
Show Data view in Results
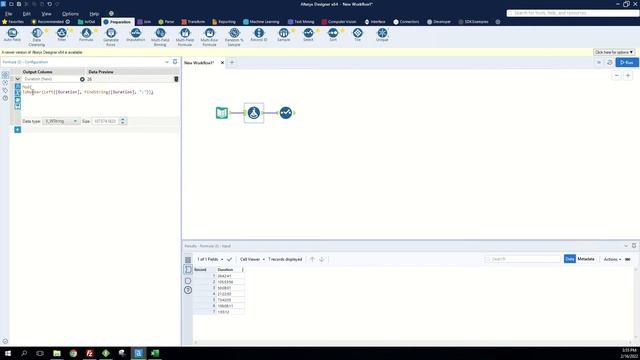click(569, 259)
